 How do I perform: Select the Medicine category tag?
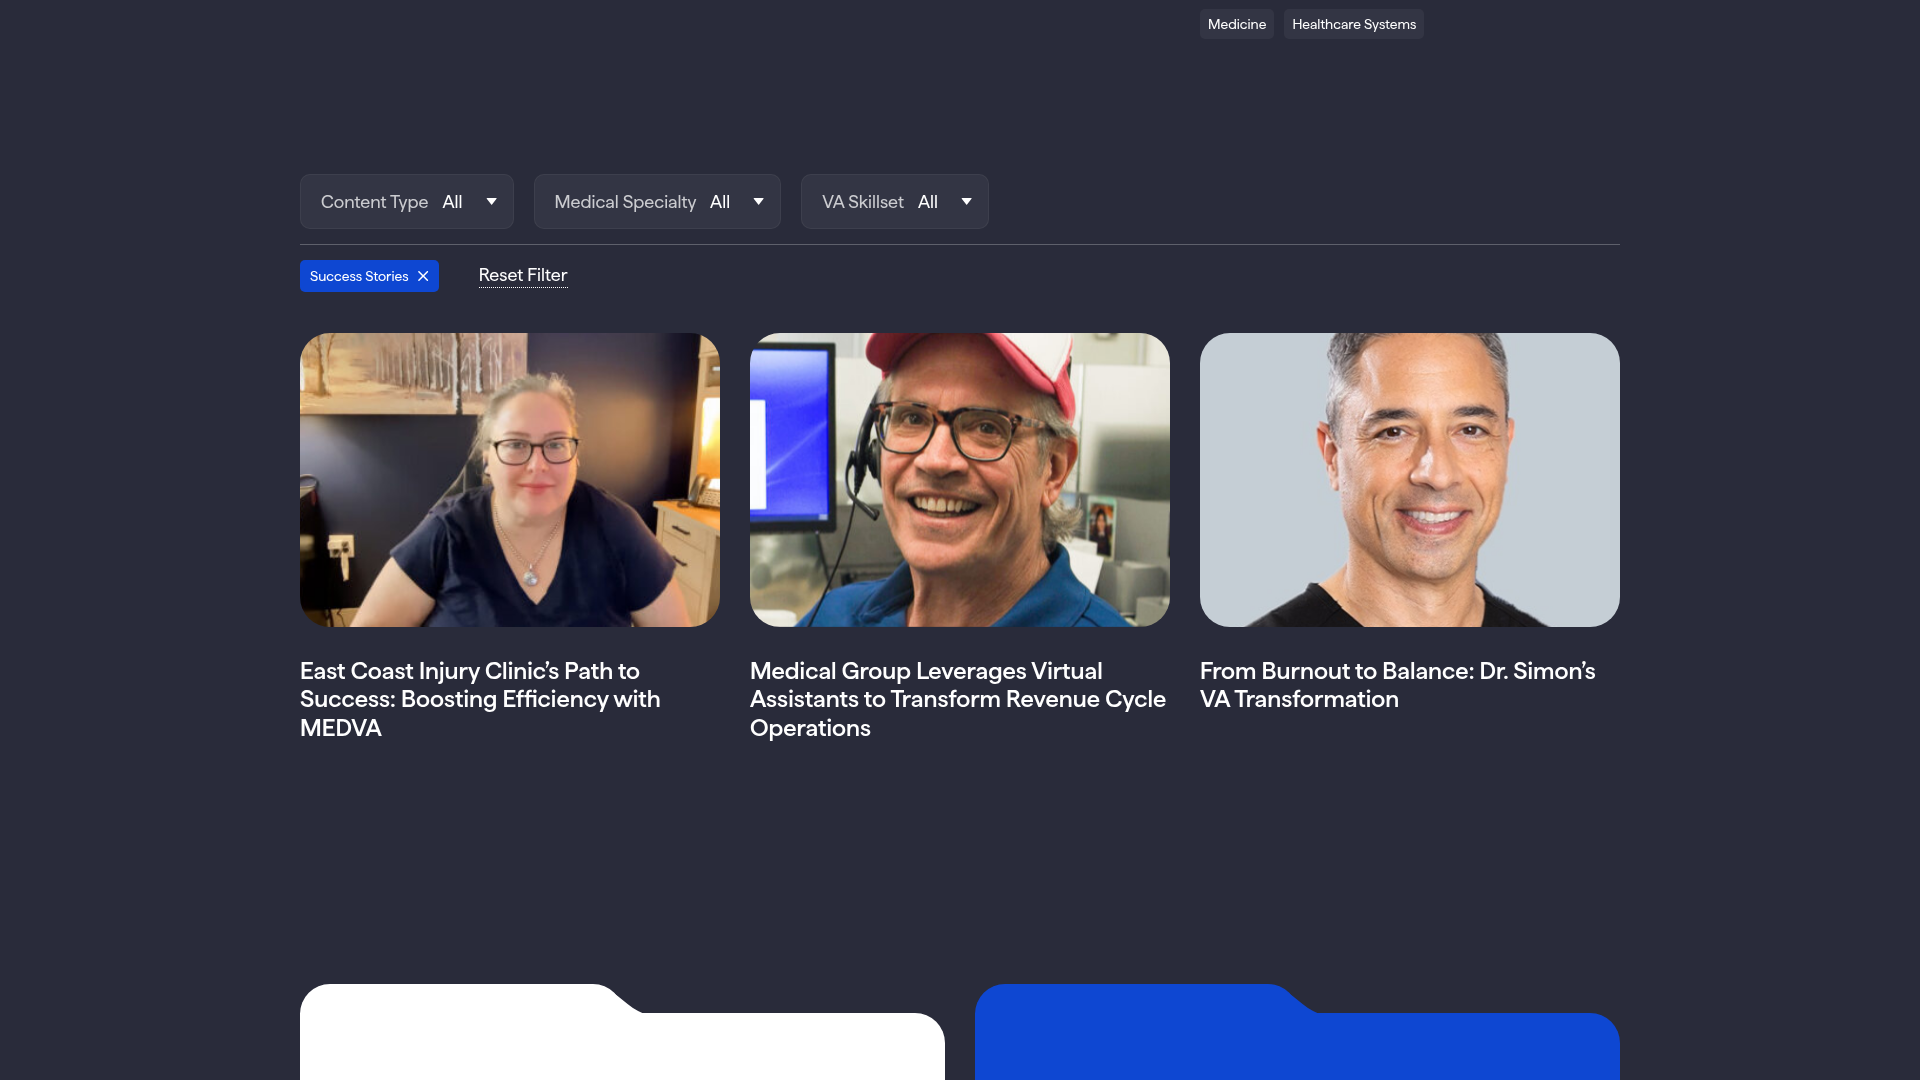(x=1236, y=24)
